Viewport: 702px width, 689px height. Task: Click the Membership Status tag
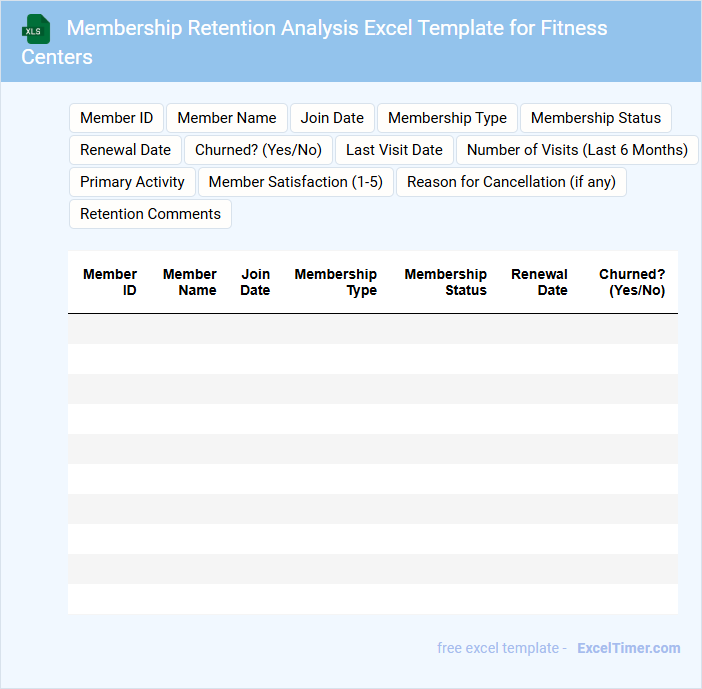[596, 118]
